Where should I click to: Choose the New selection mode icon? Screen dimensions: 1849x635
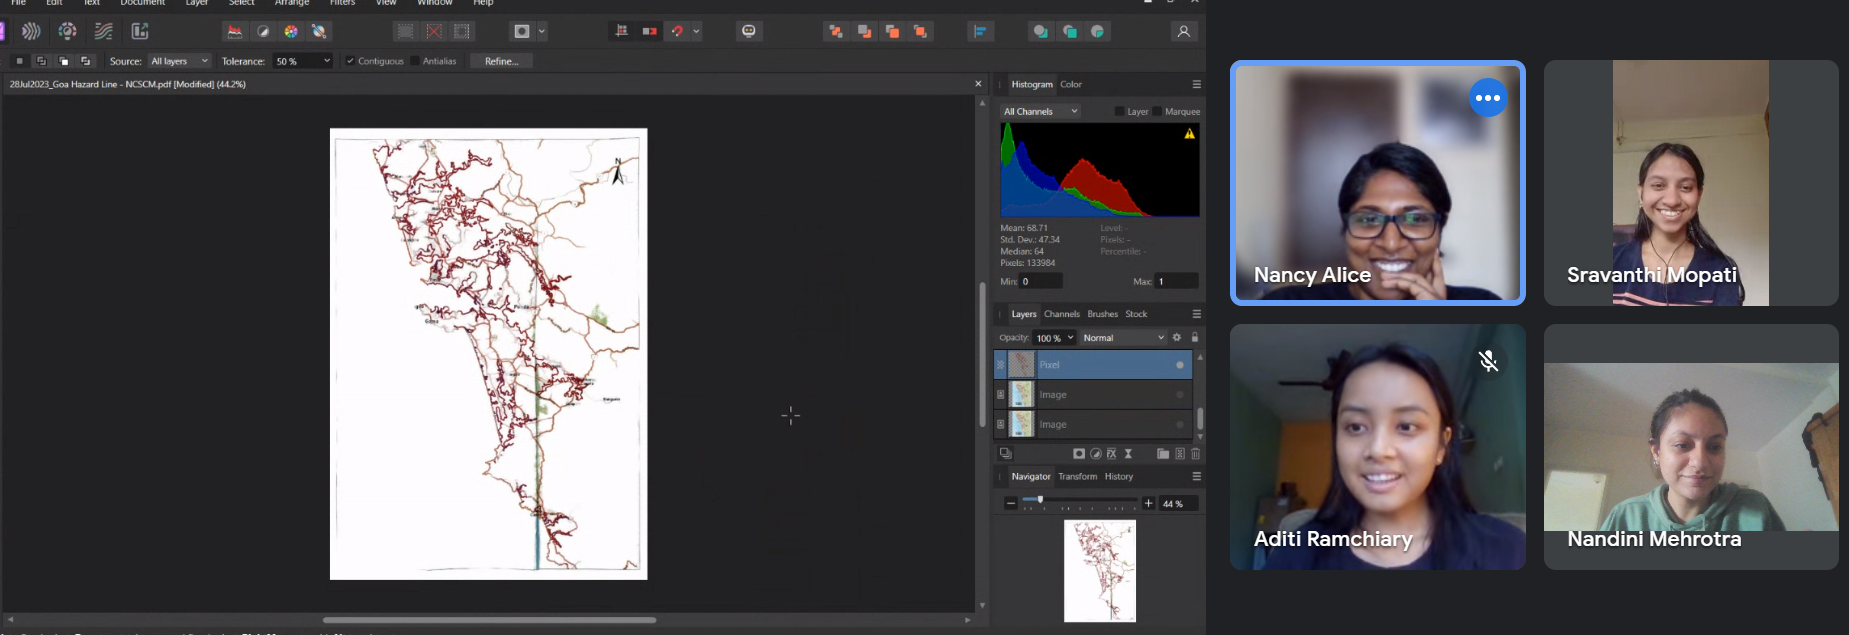(x=19, y=61)
